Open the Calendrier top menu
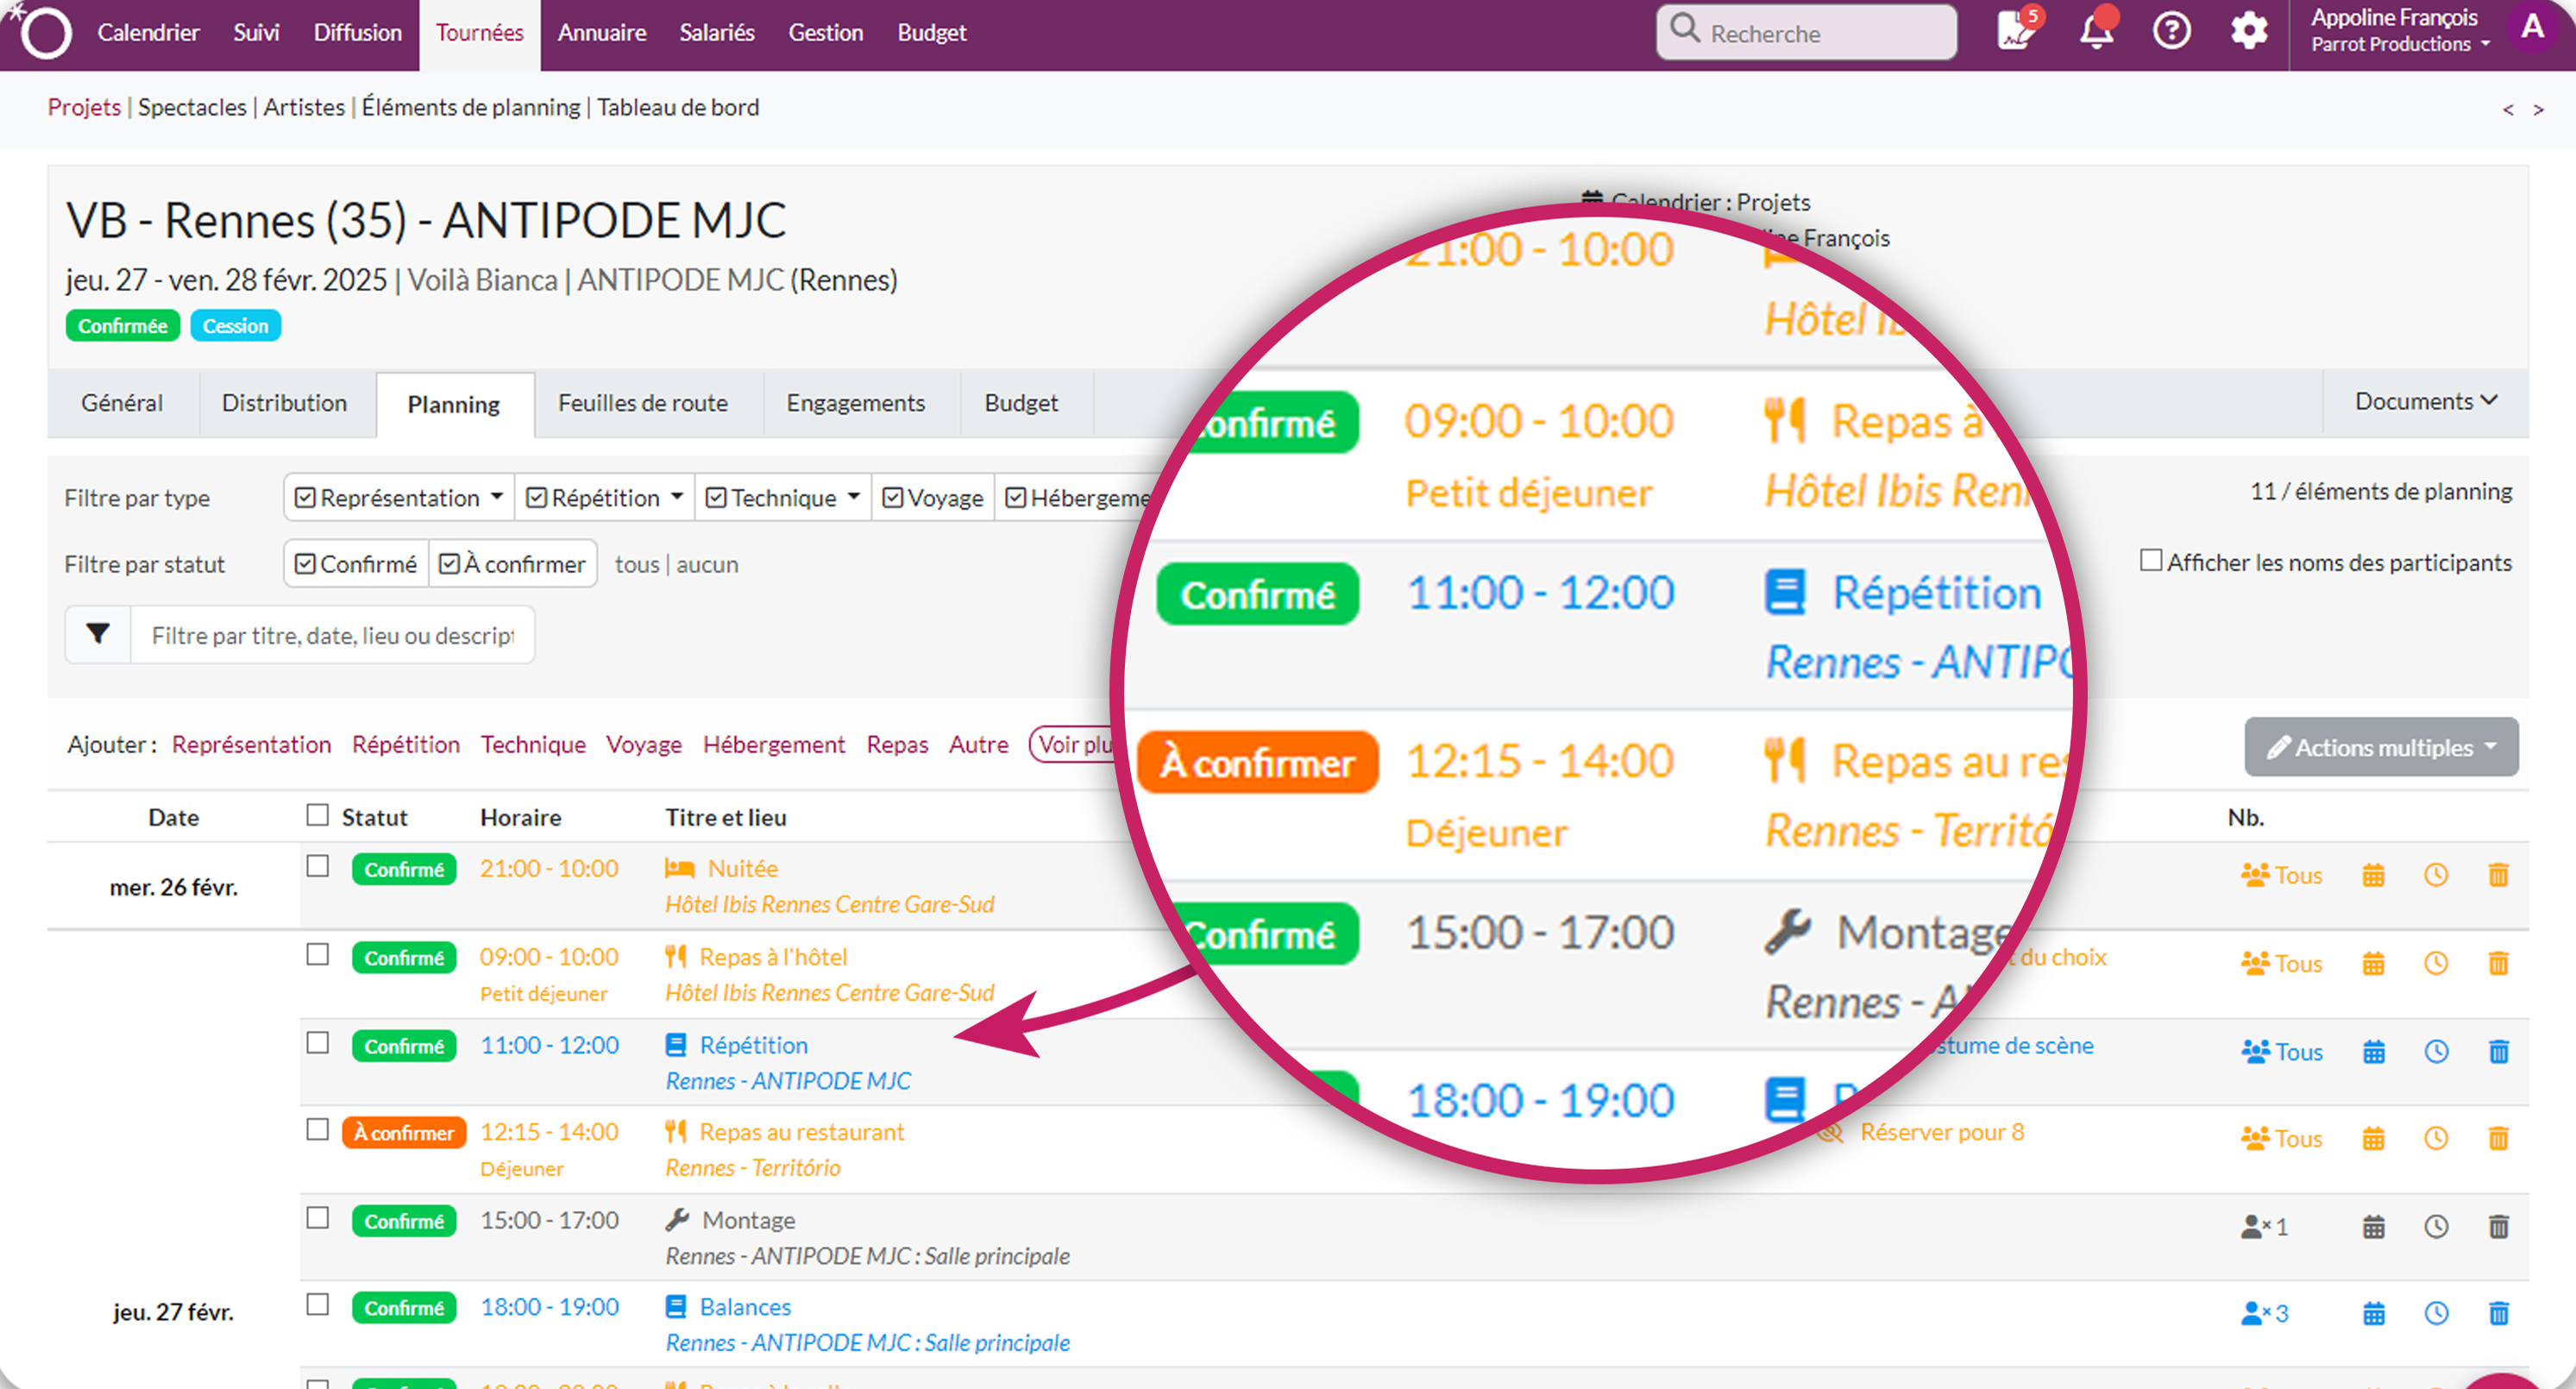 [148, 33]
